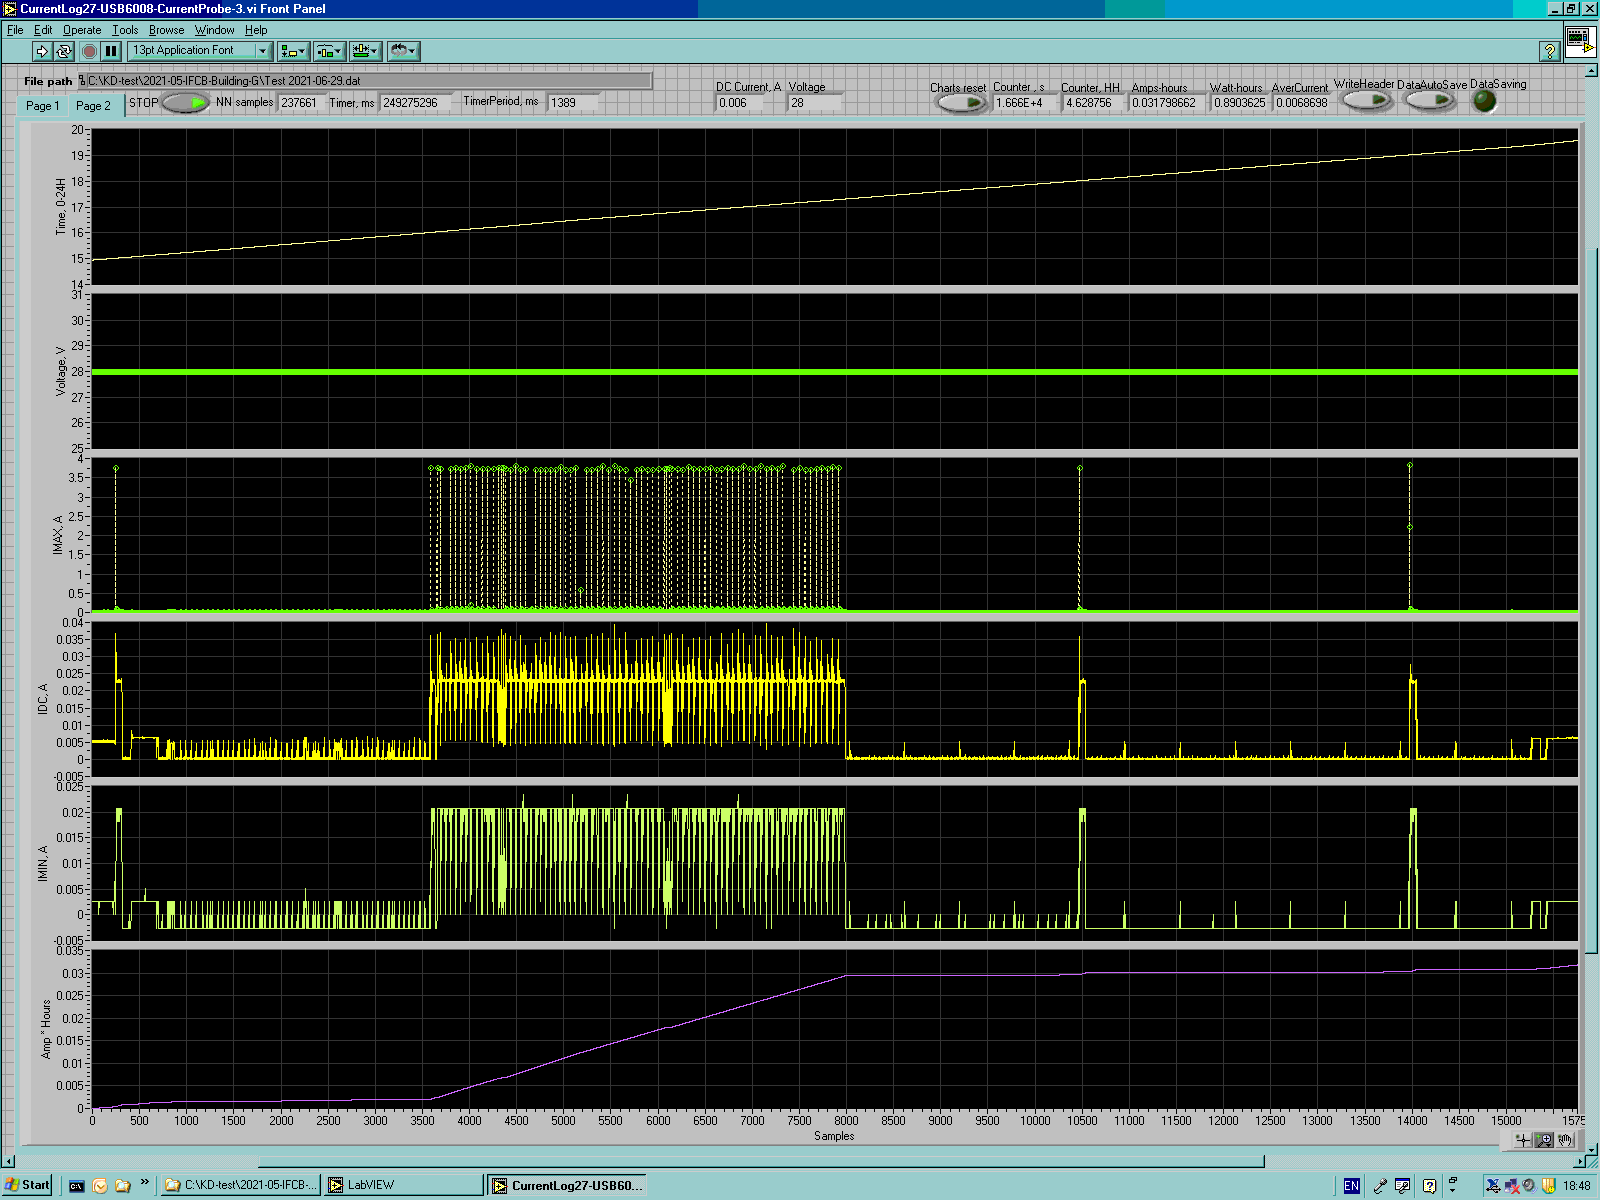Open the Align Objects dropdown

293,51
